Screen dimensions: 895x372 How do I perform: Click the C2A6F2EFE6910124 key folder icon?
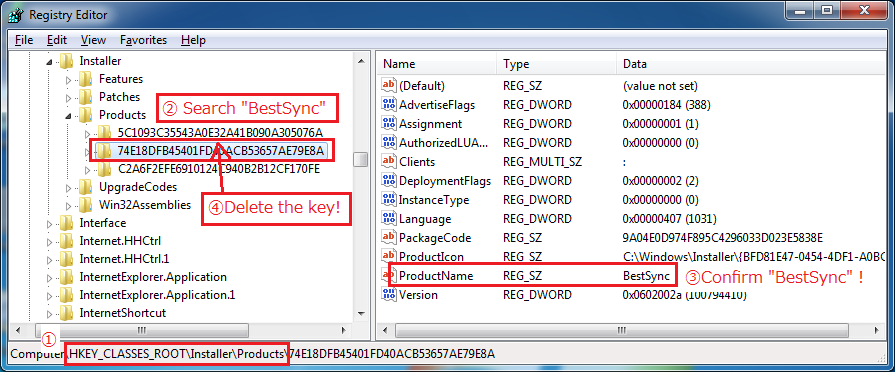pos(104,169)
